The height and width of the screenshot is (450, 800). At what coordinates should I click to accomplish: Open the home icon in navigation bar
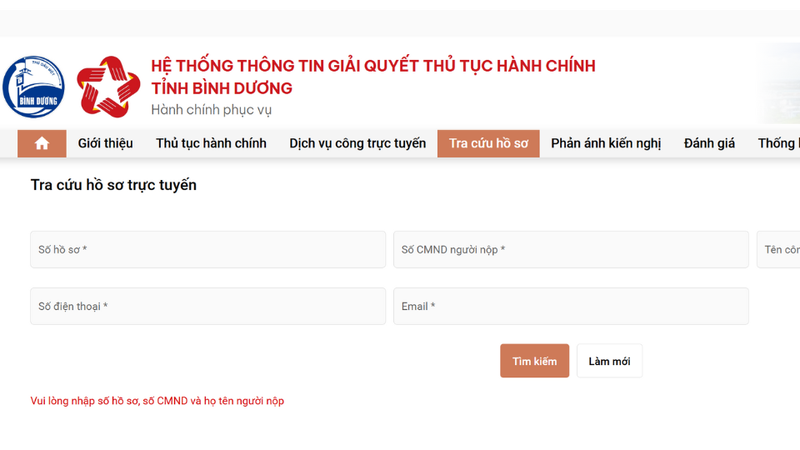[x=42, y=143]
